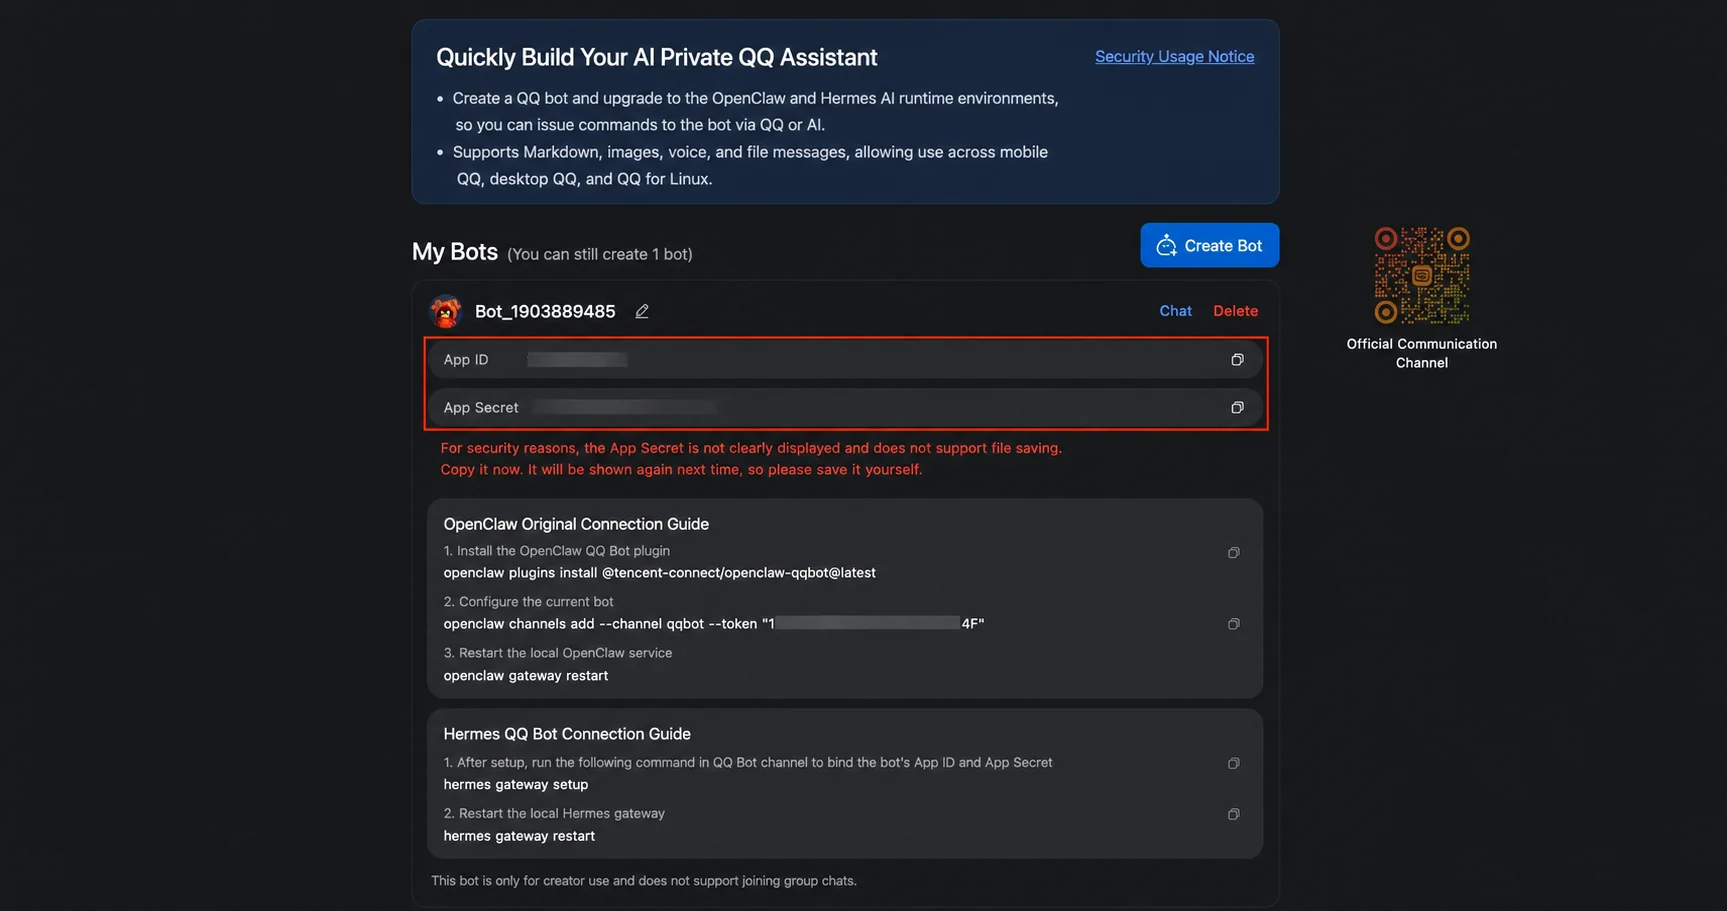Screen dimensions: 1727x911
Task: Open the Security Usage Notice link
Action: pos(1174,57)
